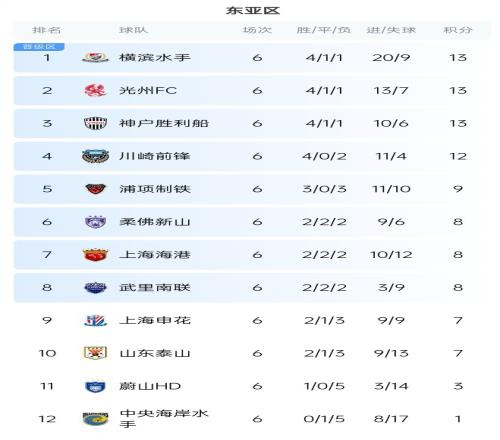This screenshot has height=440, width=500.
Task: Open the 山东泰山 orange crest
Action: (95, 353)
